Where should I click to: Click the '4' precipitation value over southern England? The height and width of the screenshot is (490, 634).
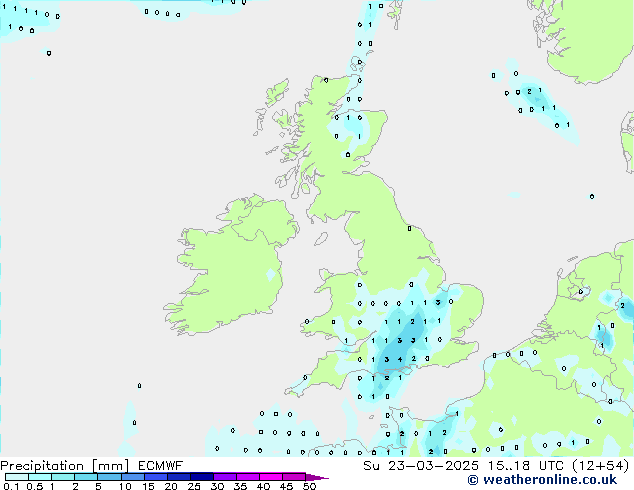coord(400,359)
